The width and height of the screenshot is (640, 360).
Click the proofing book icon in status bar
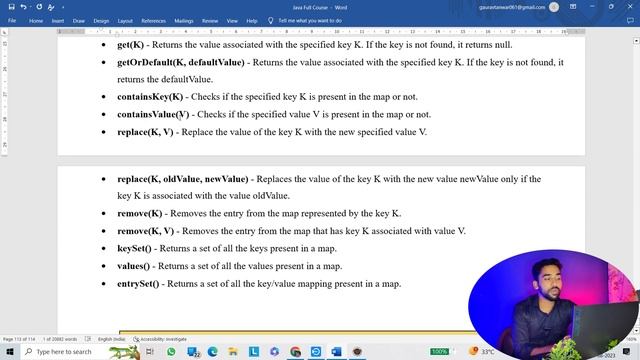(x=88, y=339)
